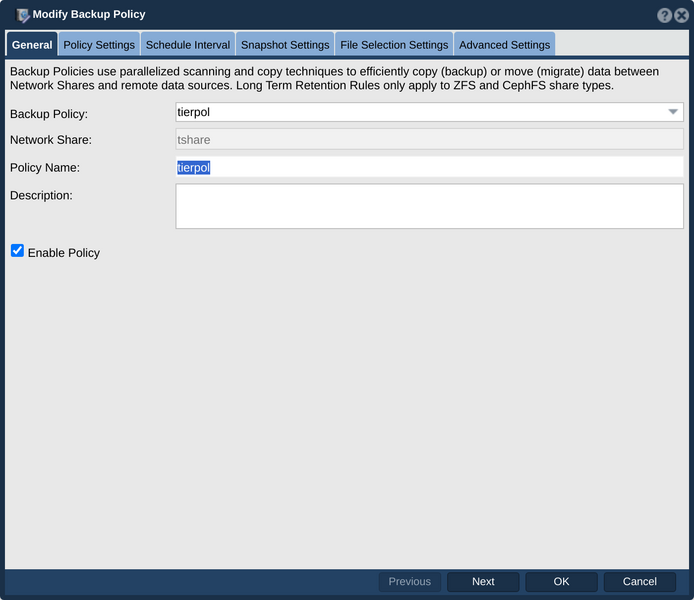Close the Modify Backup Policy dialog
This screenshot has width=694, height=600.
[681, 15]
